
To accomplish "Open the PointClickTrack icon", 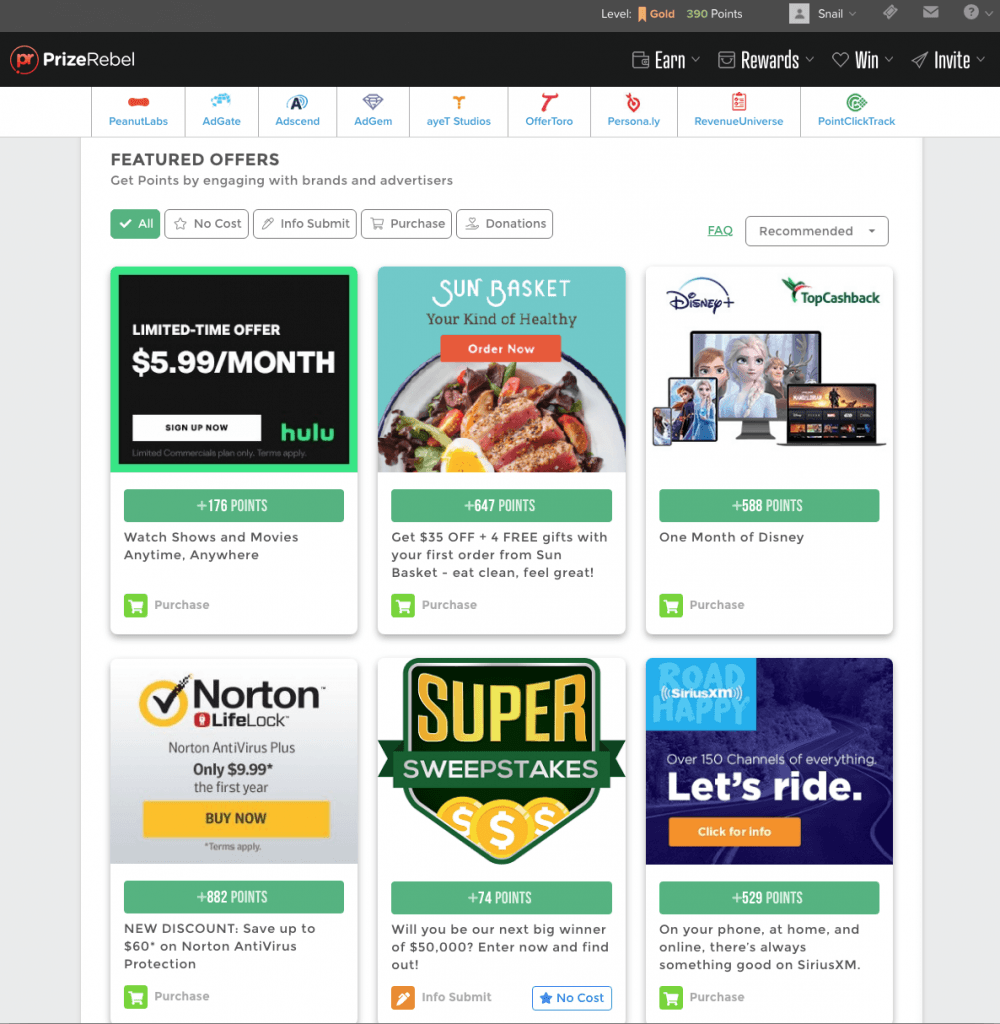I will 856,103.
